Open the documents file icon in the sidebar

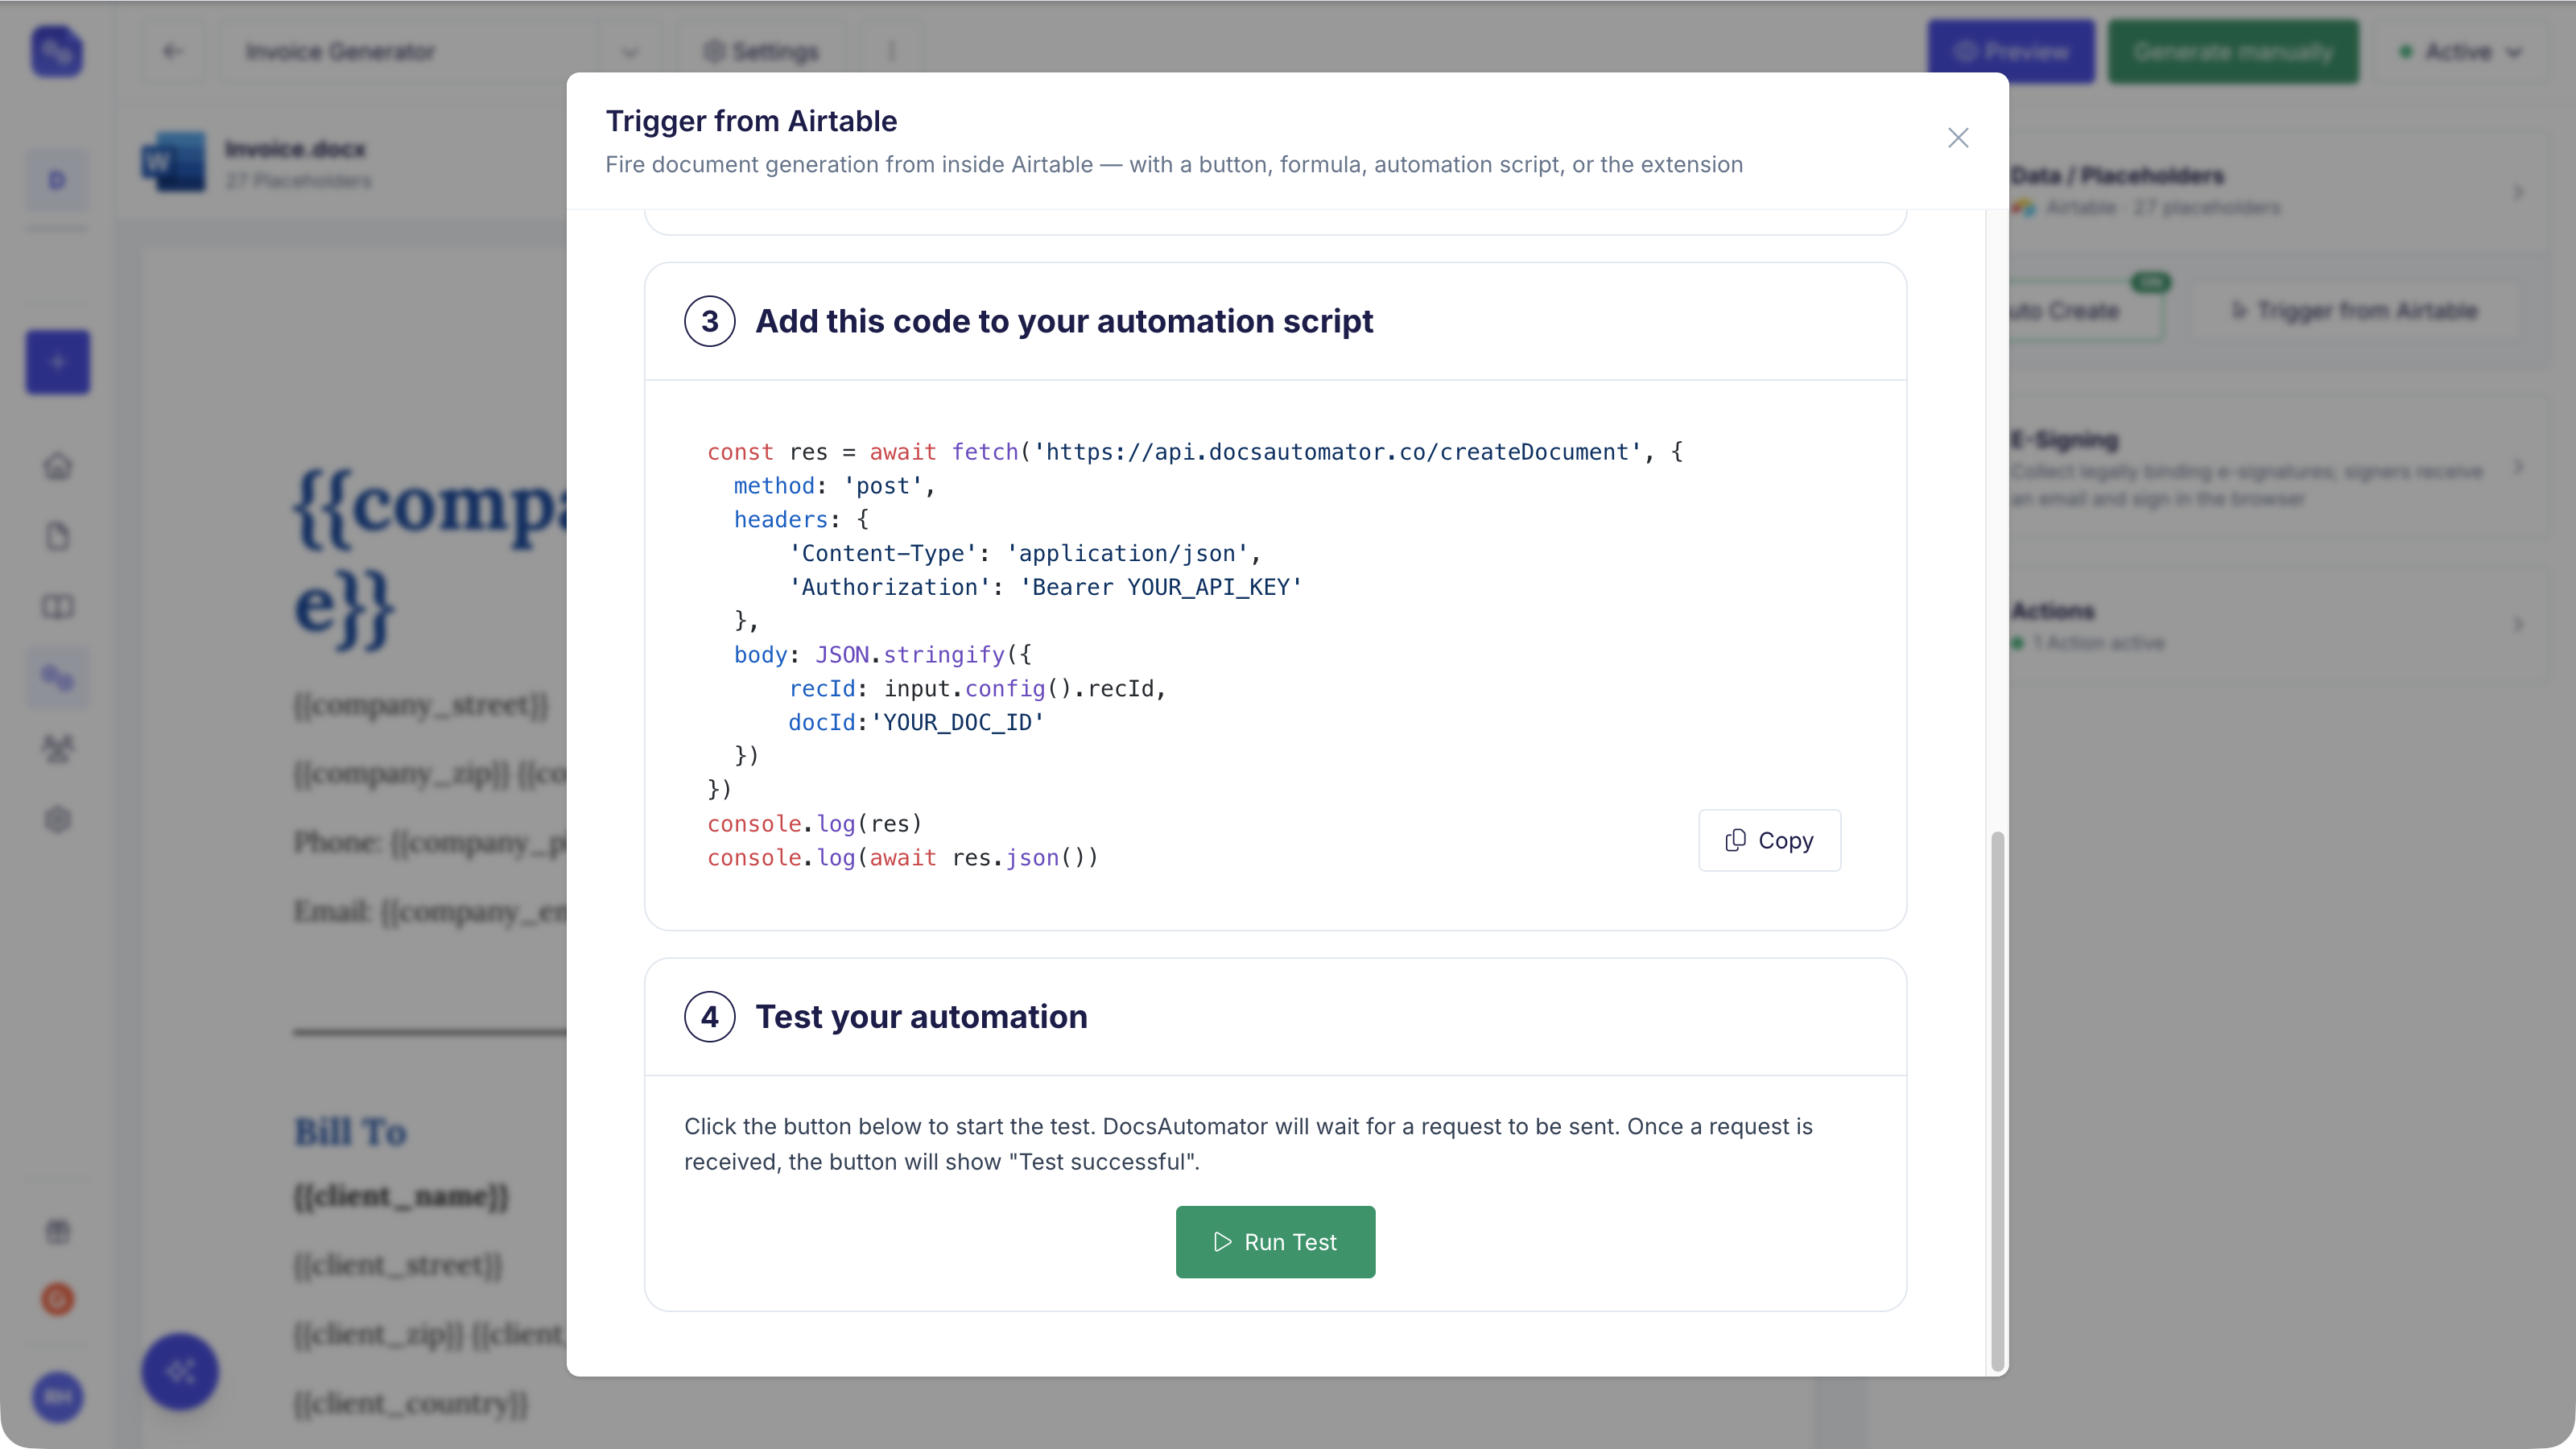[x=57, y=537]
